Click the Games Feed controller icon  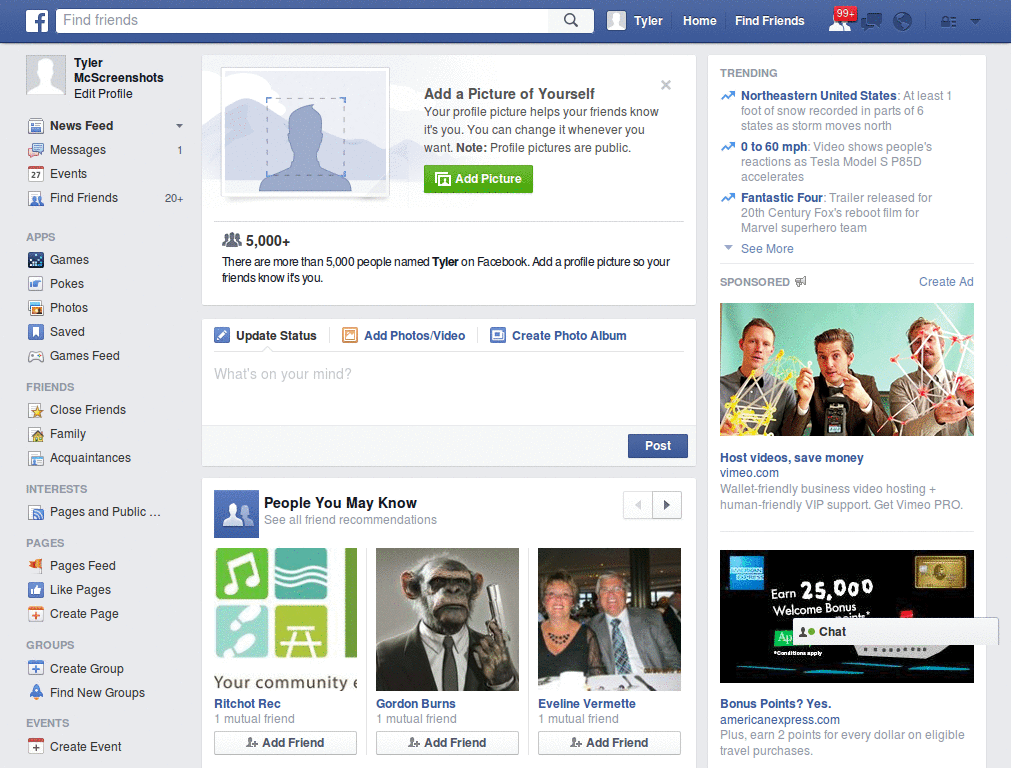[x=36, y=356]
